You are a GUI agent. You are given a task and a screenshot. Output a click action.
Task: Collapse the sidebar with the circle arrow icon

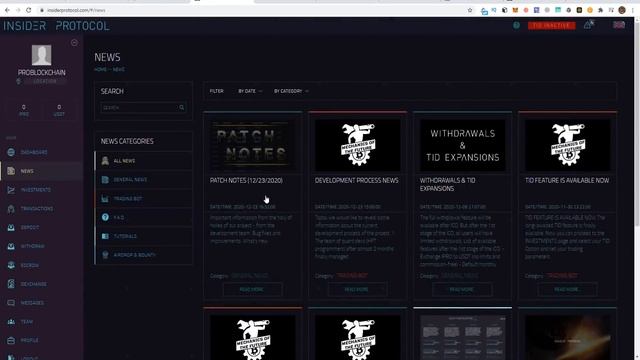click(x=74, y=42)
